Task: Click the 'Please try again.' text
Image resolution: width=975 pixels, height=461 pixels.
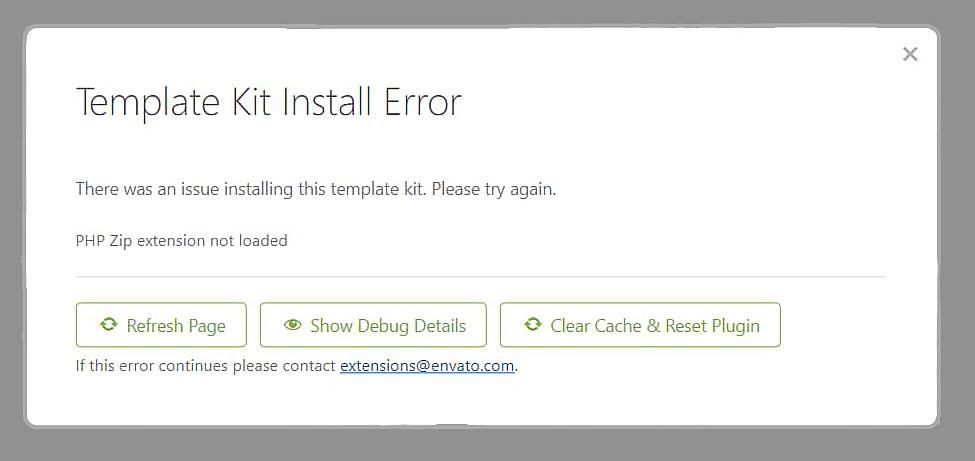Action: tap(494, 189)
